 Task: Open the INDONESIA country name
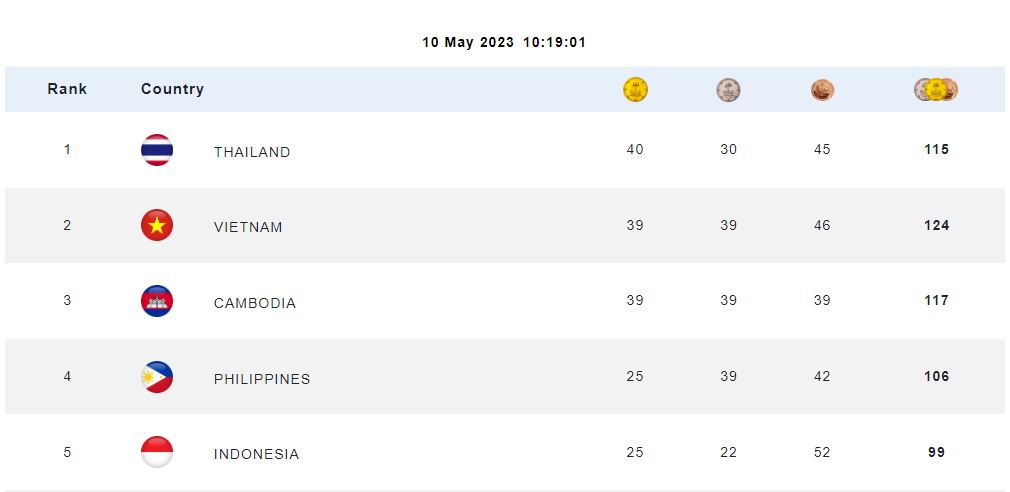pos(256,454)
